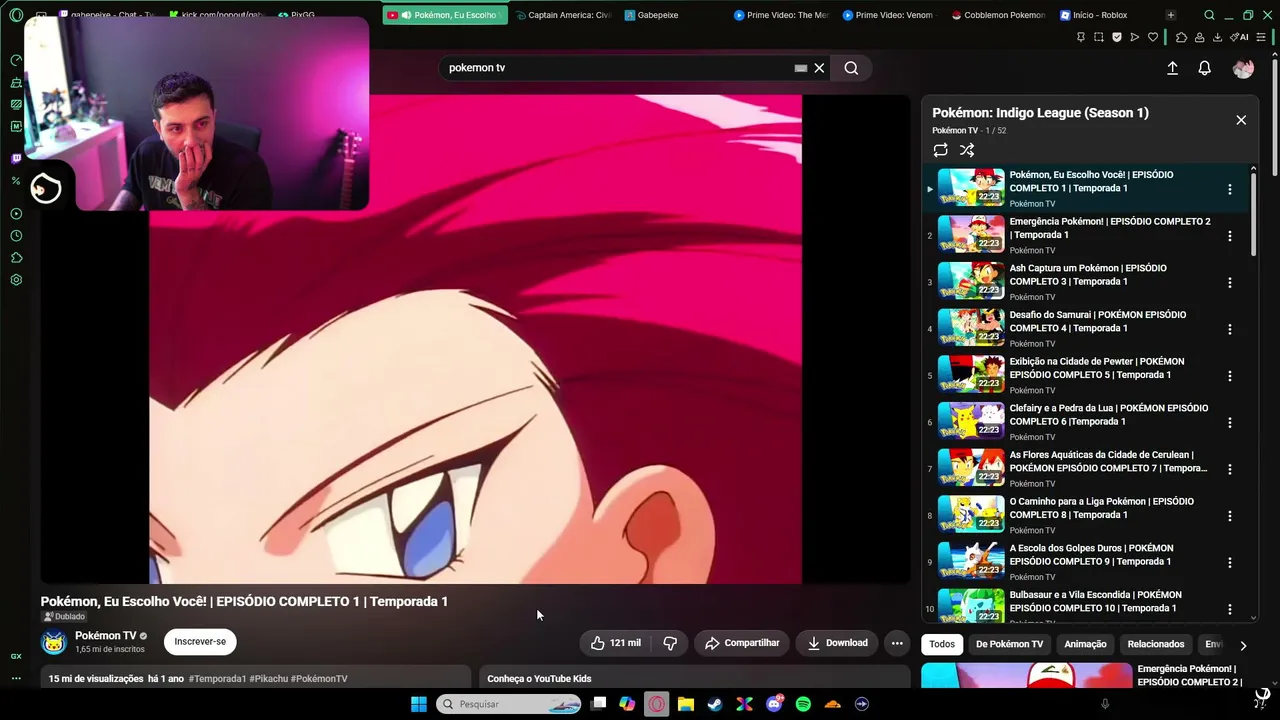Select the Relacionados filter chip
This screenshot has height=720, width=1280.
[x=1156, y=644]
